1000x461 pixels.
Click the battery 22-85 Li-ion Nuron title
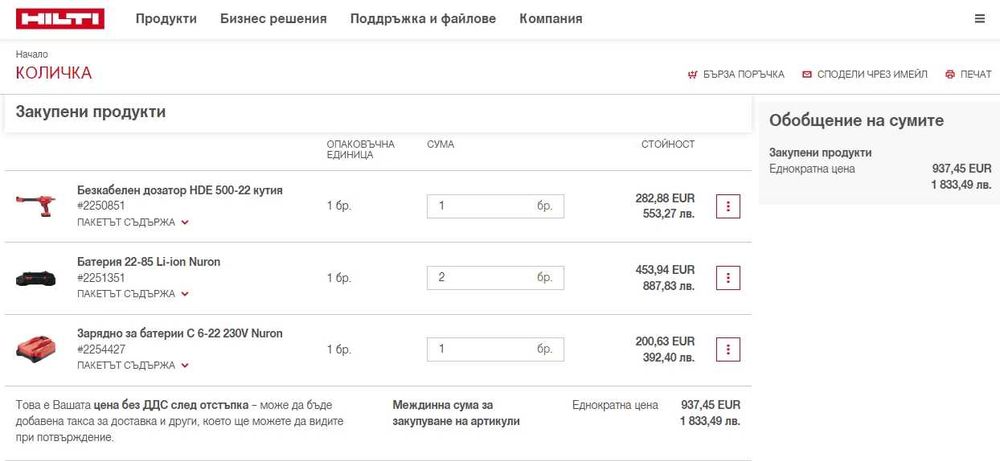tap(149, 262)
